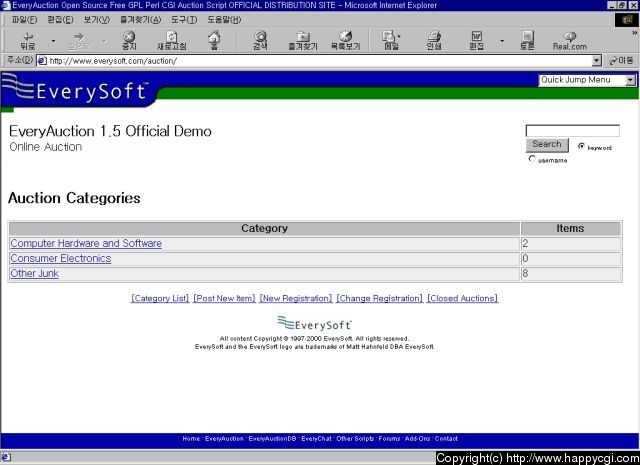This screenshot has height=465, width=640.
Task: Open the History toolbar icon
Action: [x=345, y=40]
